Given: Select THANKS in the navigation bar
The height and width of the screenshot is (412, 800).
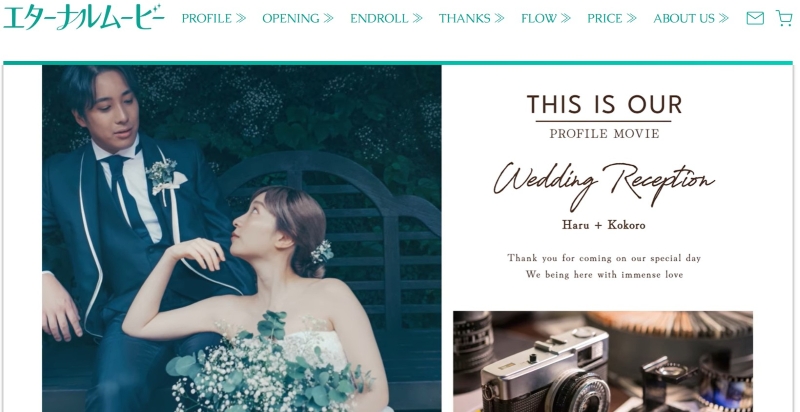Looking at the screenshot, I should point(464,18).
